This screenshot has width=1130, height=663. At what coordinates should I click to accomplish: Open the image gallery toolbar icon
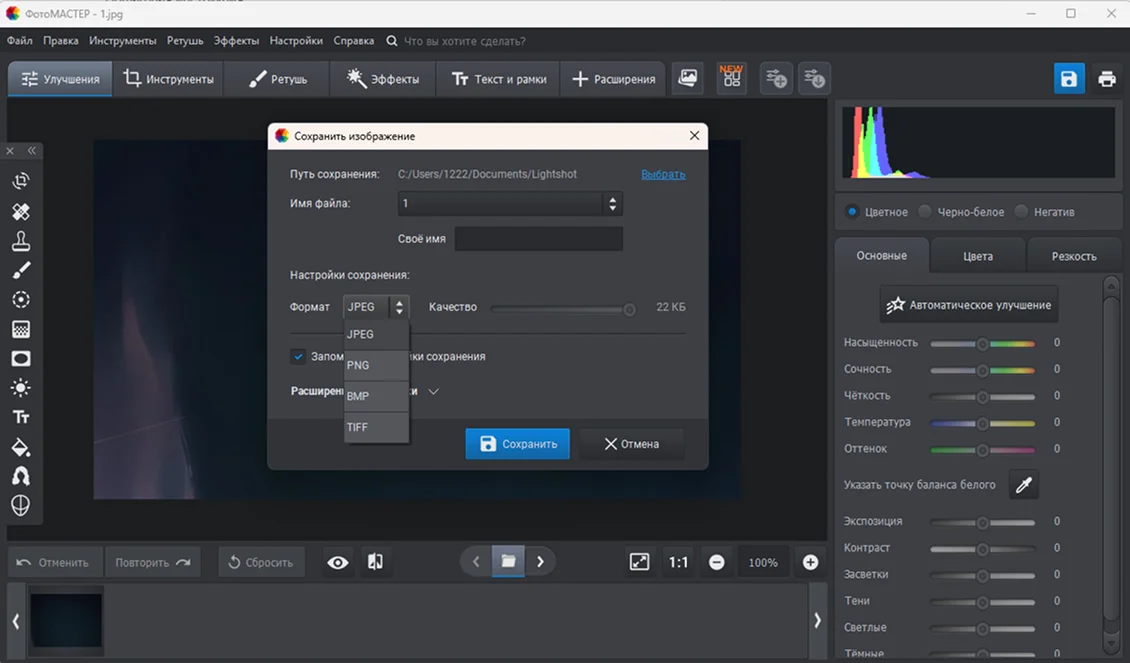pyautogui.click(x=688, y=78)
